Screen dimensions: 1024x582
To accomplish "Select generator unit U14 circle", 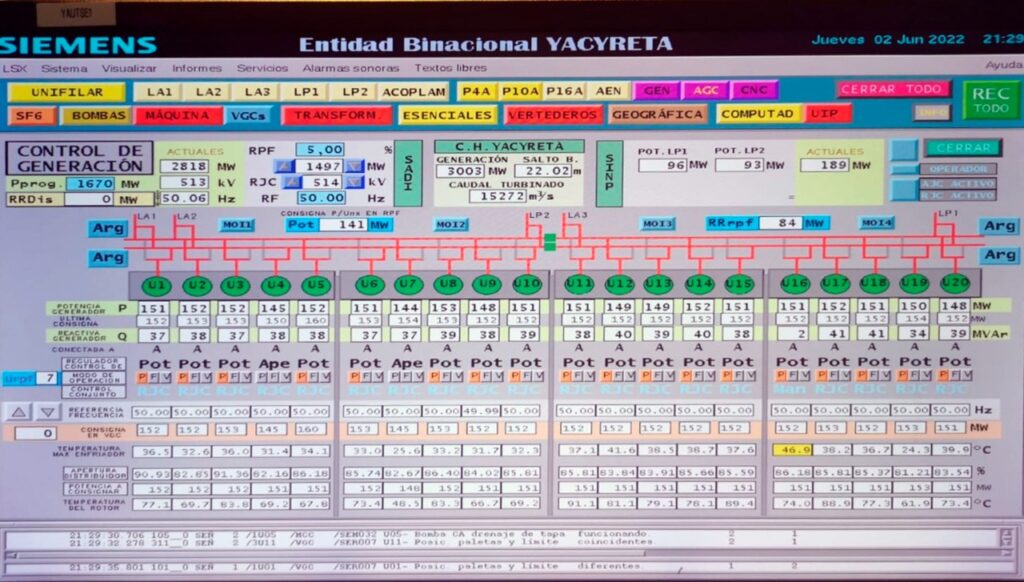I will pos(699,284).
